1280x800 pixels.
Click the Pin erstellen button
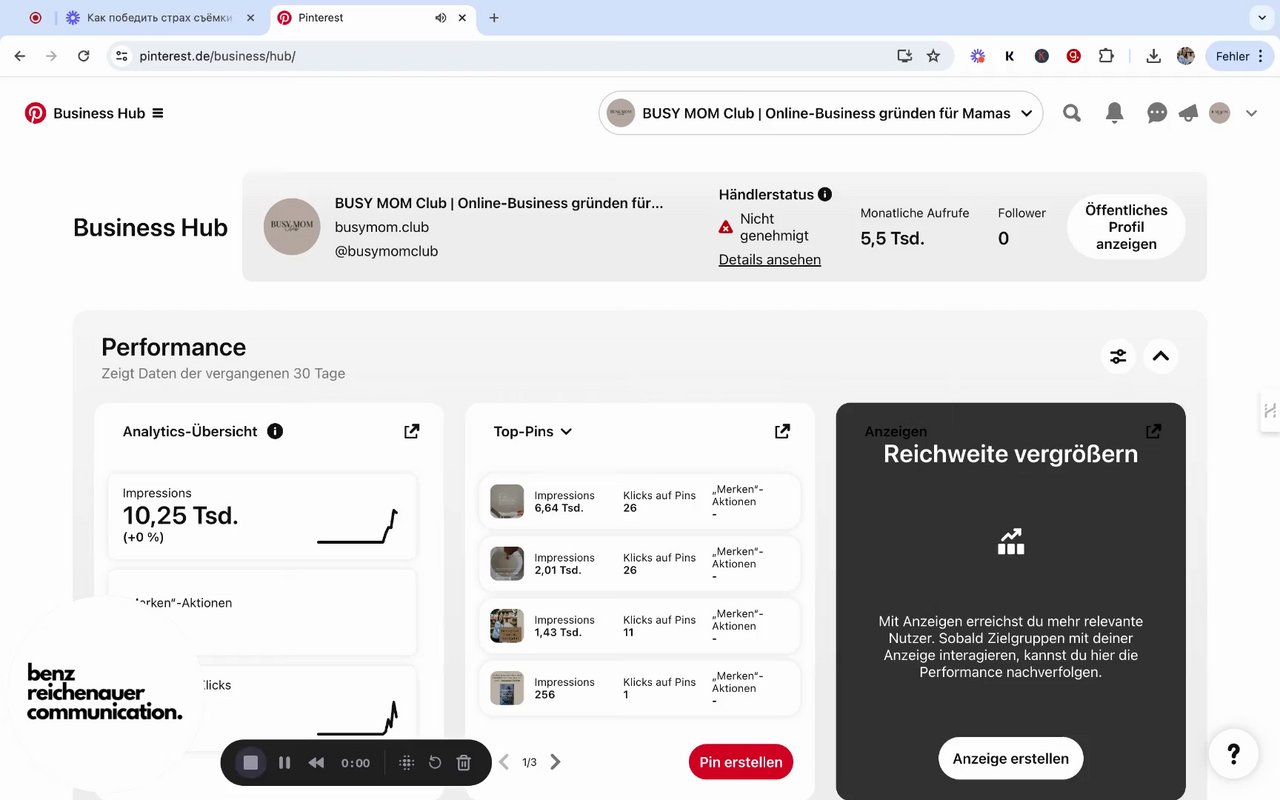pos(741,762)
